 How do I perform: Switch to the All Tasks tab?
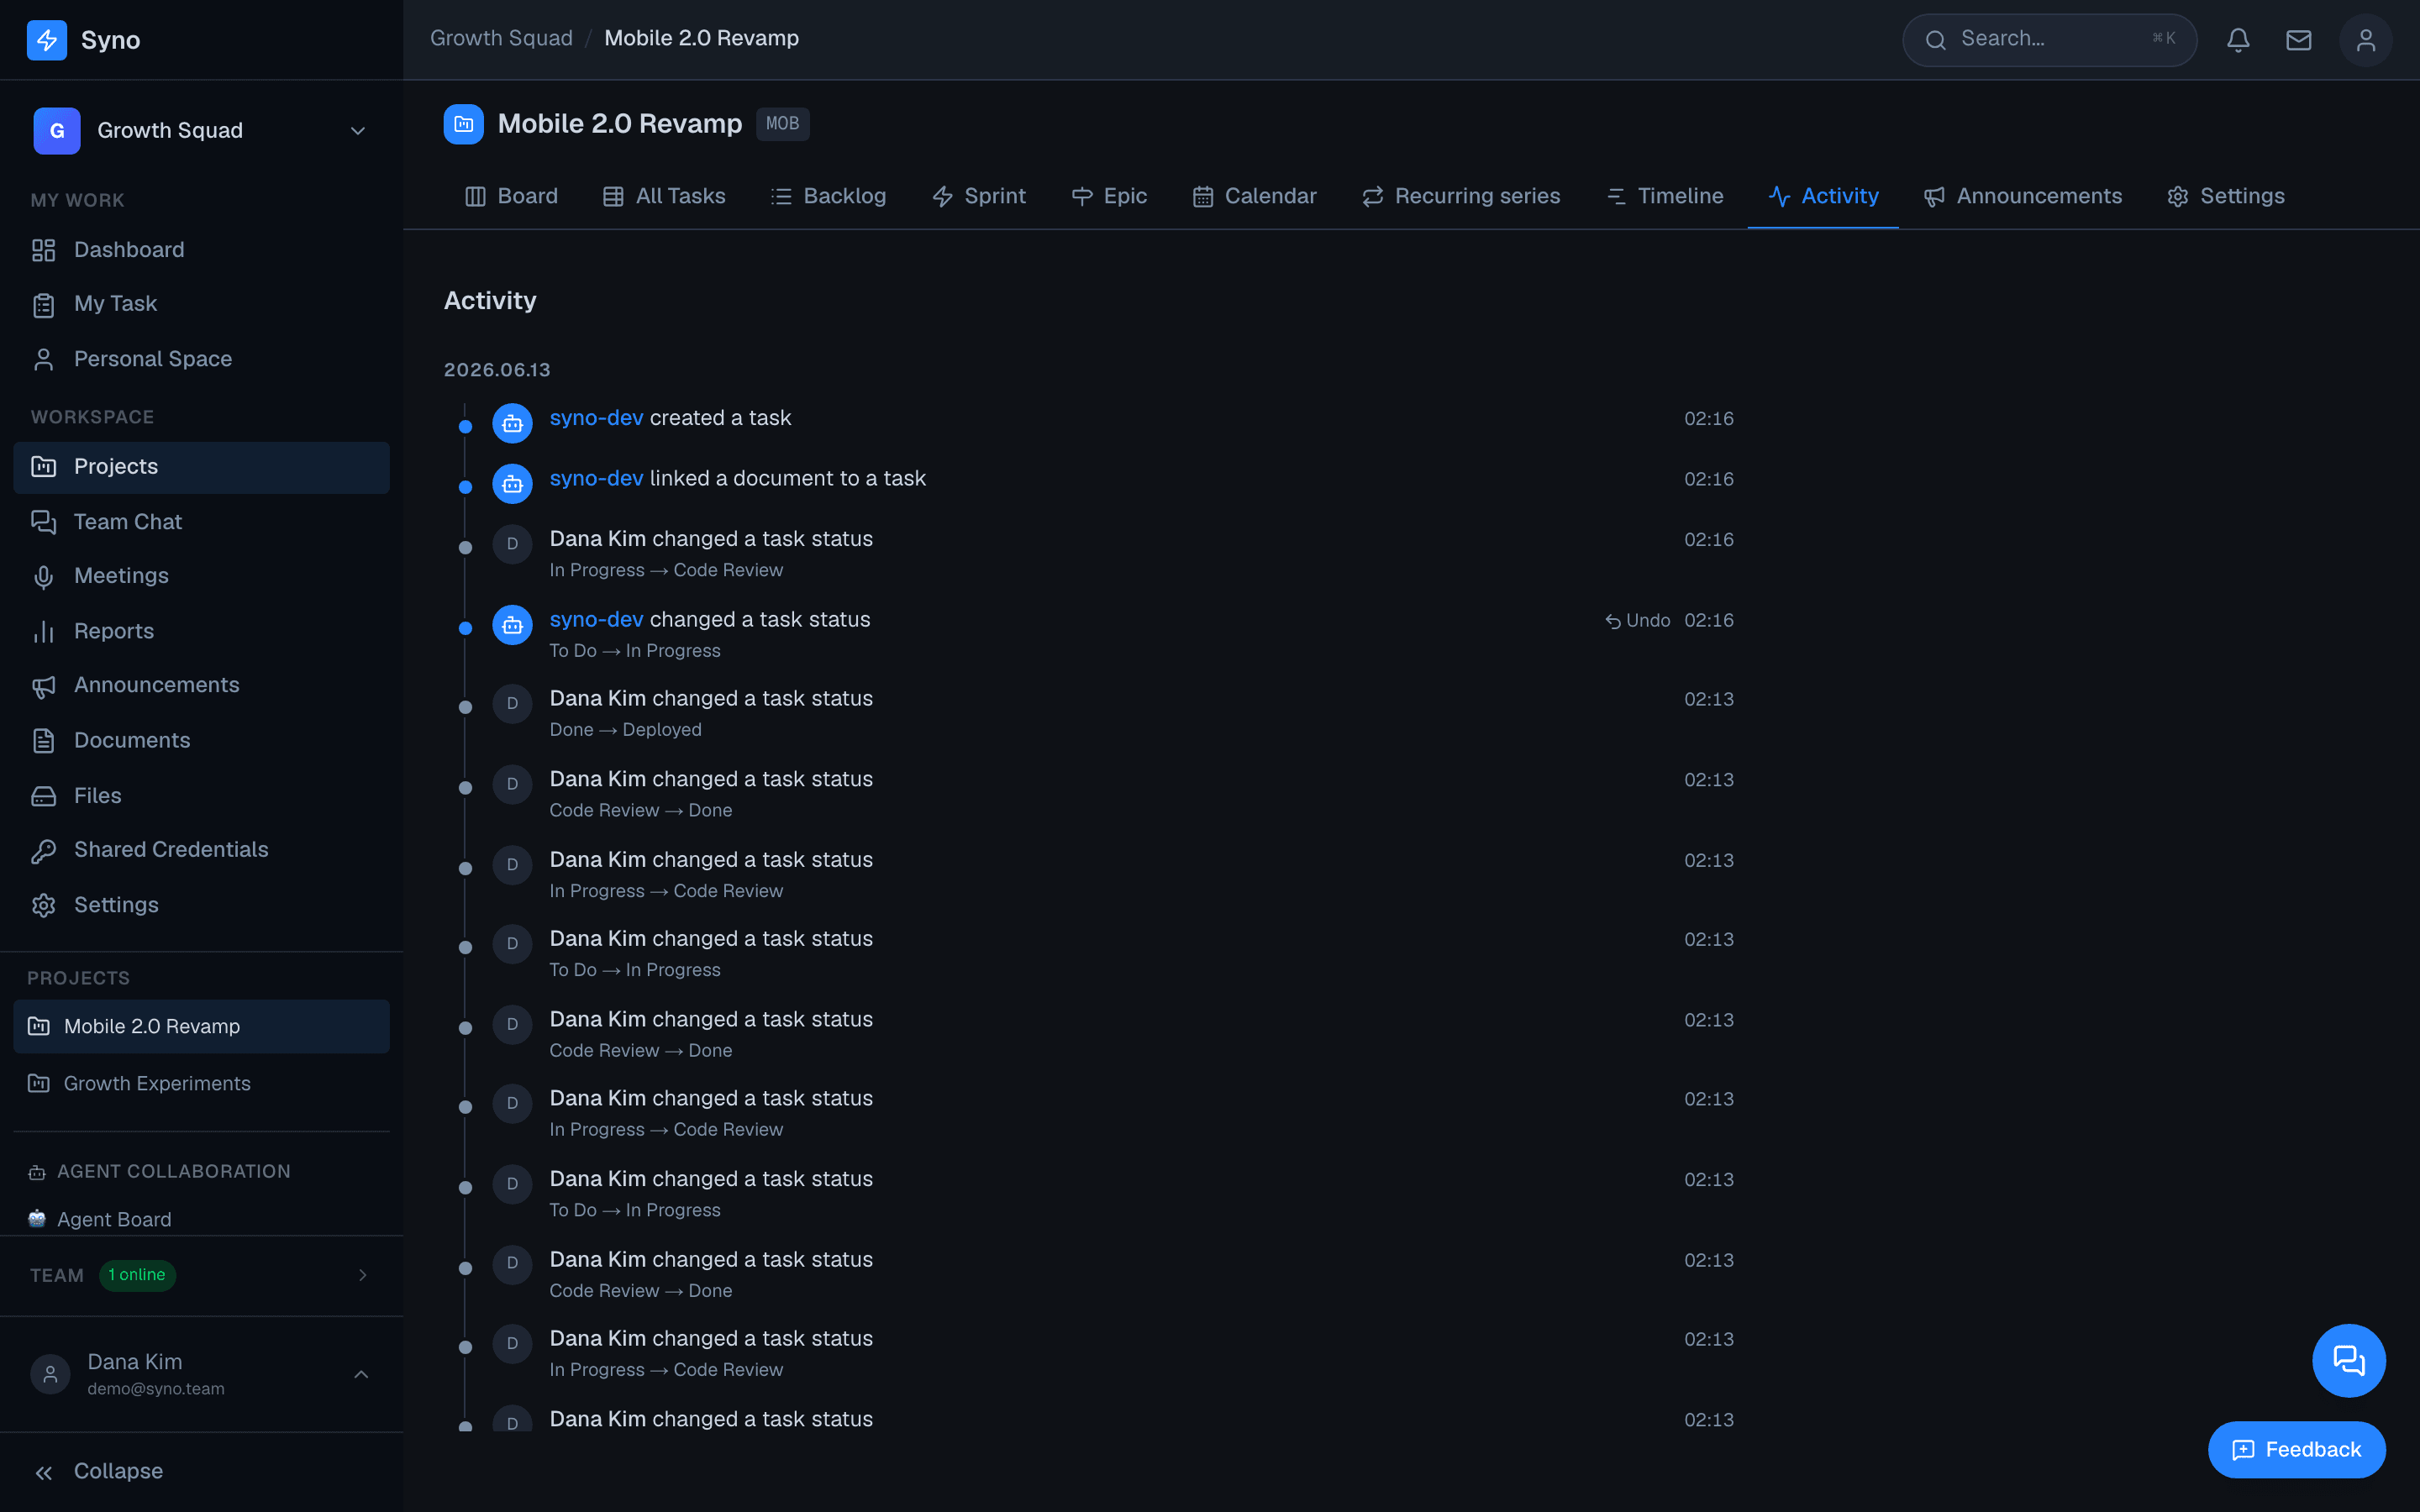[x=664, y=196]
